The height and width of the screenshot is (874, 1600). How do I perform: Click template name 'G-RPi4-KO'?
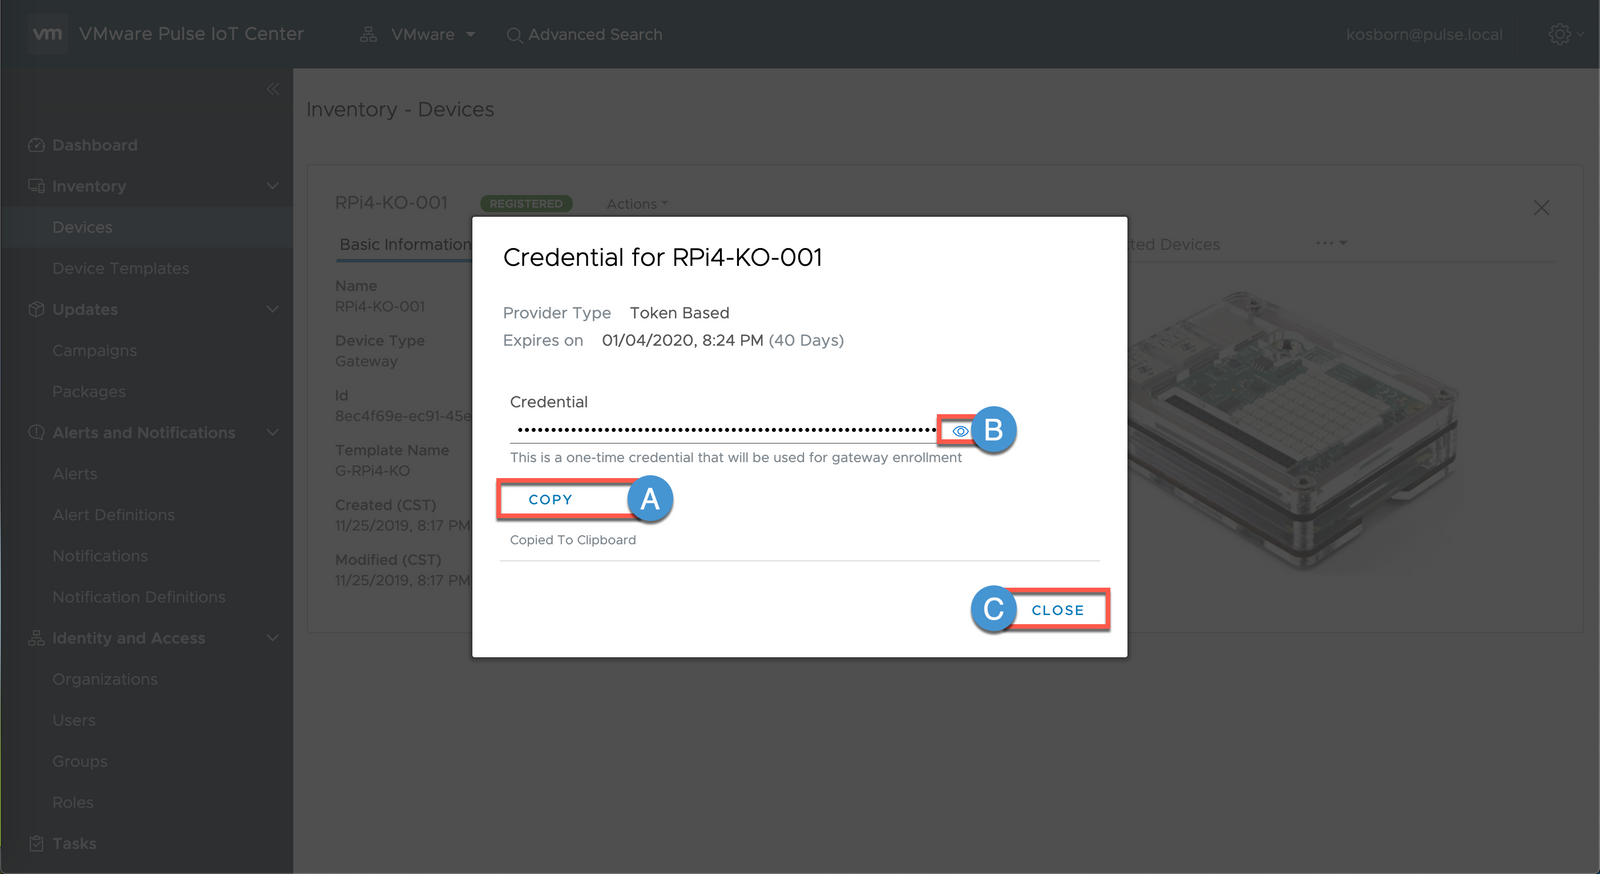[372, 470]
